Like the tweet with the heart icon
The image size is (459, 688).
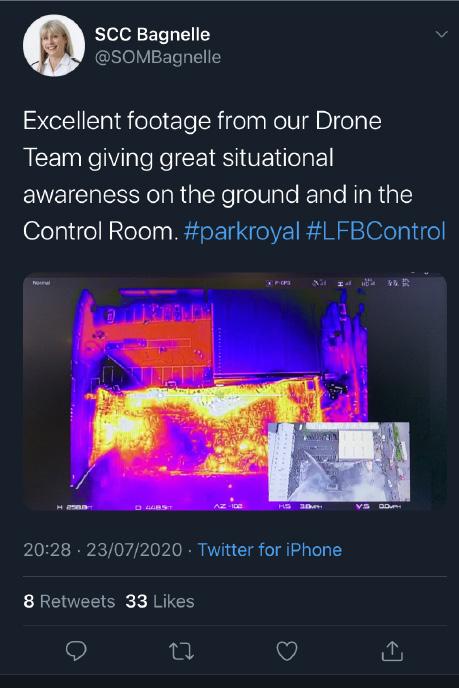(x=287, y=651)
